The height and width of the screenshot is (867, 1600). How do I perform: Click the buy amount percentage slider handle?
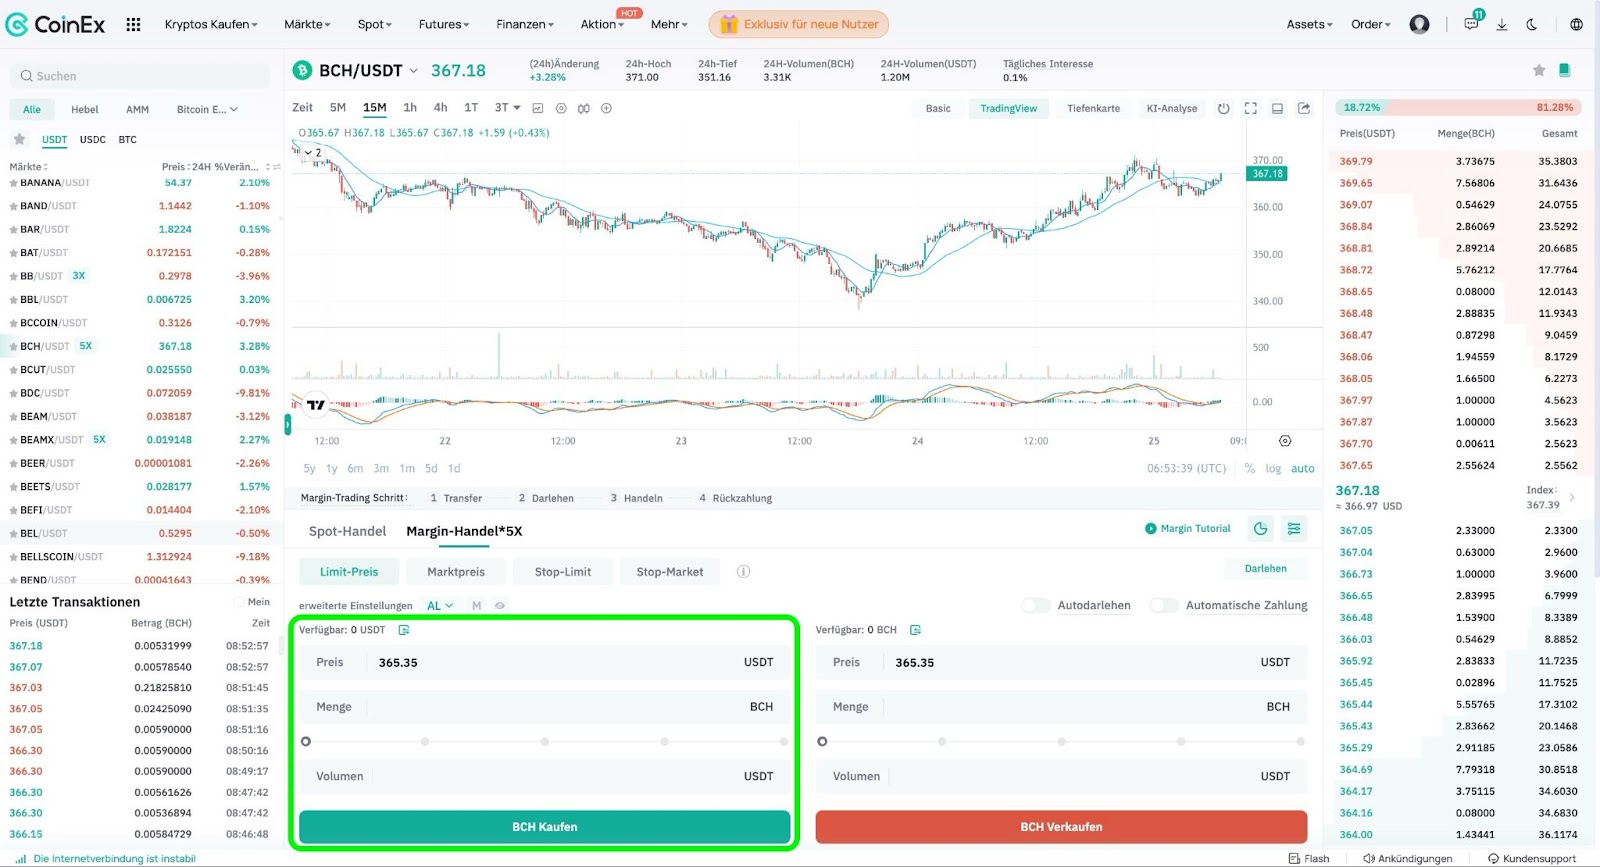[x=306, y=741]
